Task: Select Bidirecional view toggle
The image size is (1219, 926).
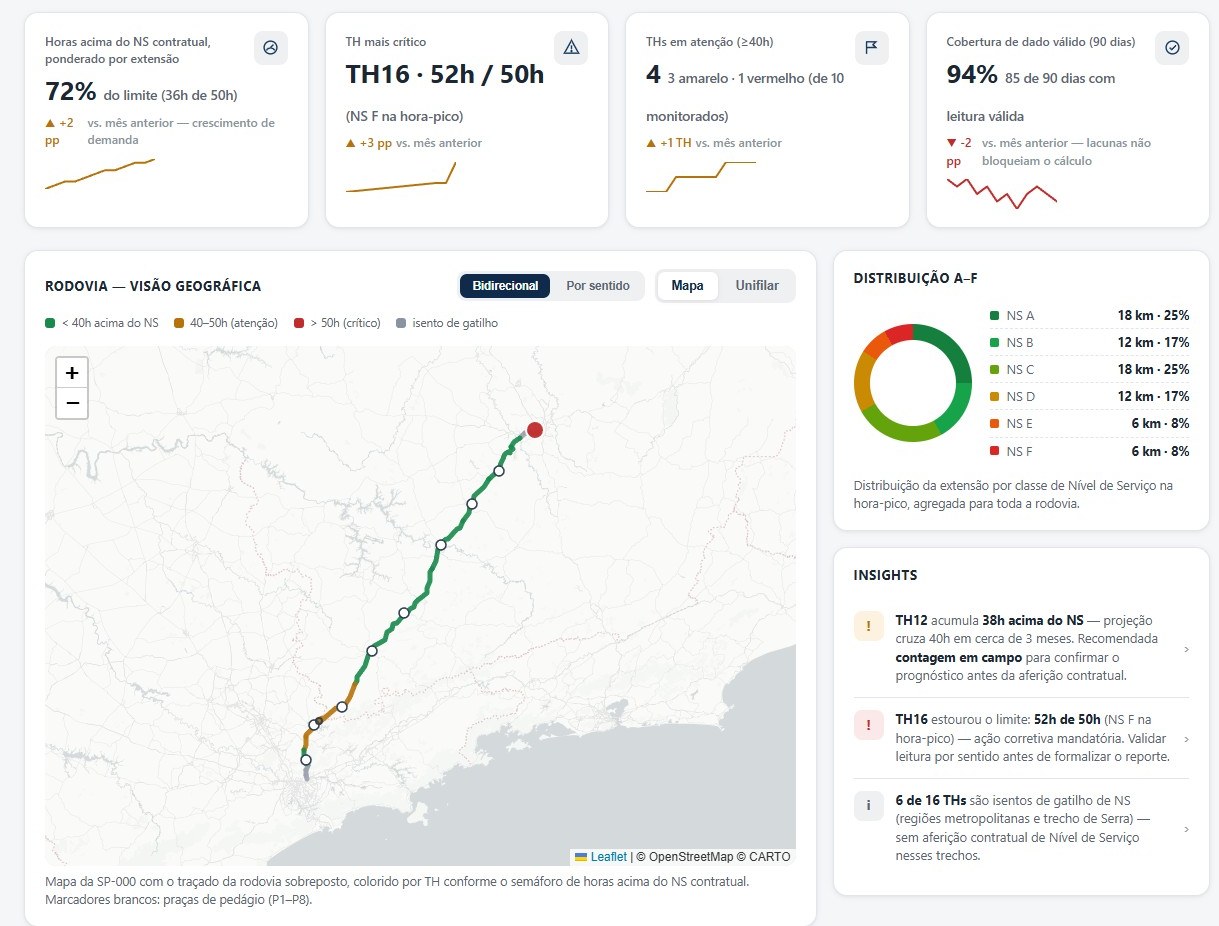Action: pyautogui.click(x=505, y=286)
